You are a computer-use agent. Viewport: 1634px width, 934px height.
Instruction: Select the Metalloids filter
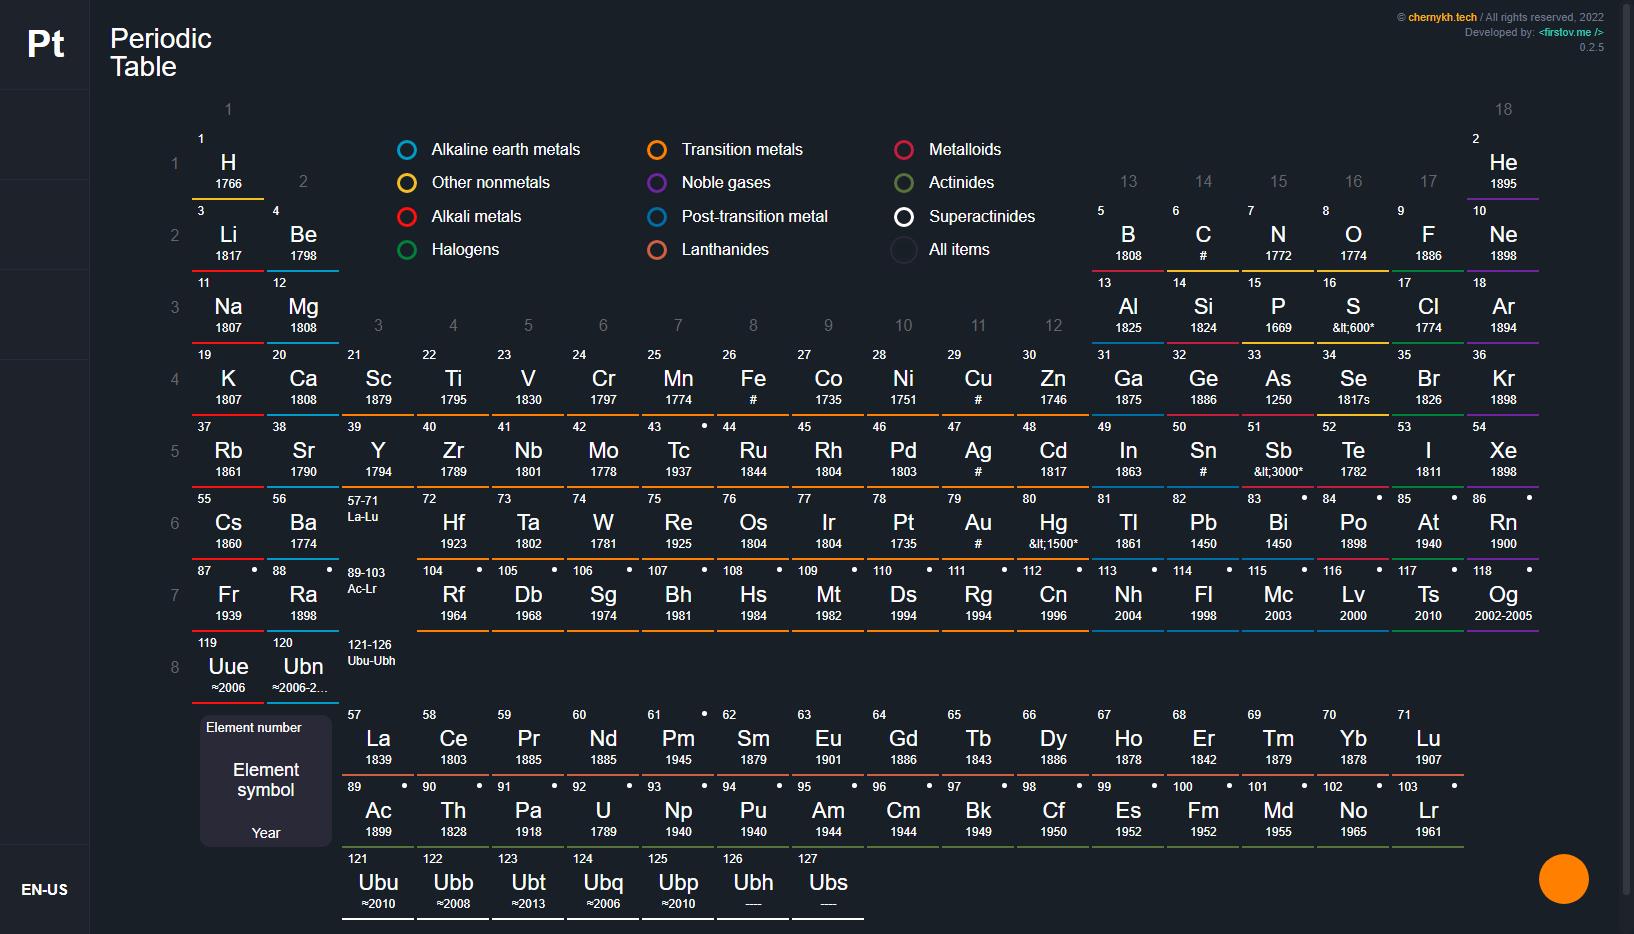[948, 150]
